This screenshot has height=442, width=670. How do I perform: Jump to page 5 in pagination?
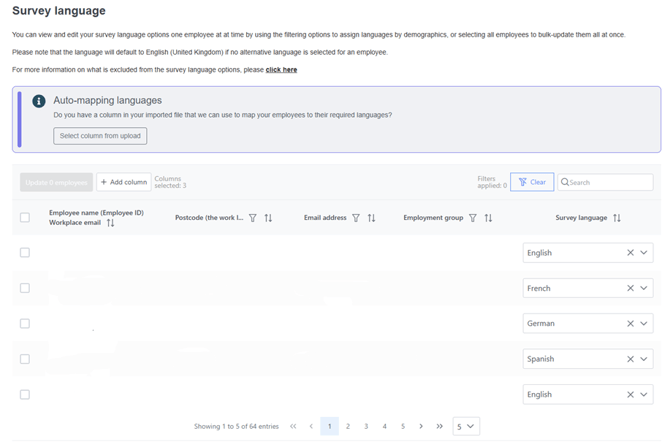click(403, 426)
